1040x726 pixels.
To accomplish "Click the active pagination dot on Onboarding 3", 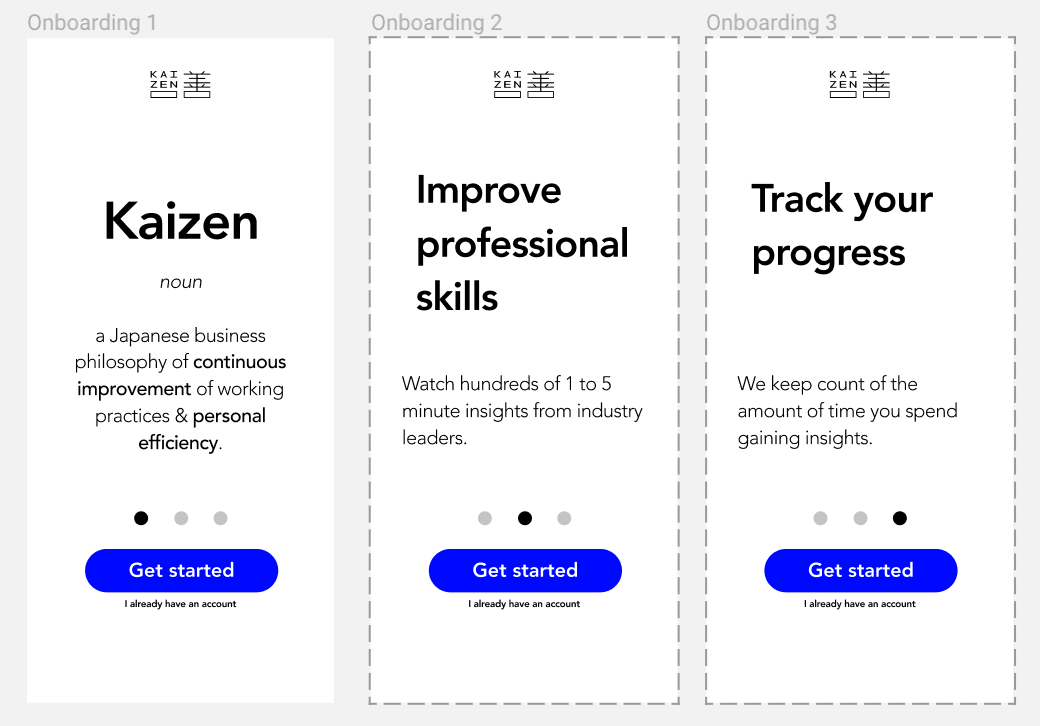I will (899, 518).
